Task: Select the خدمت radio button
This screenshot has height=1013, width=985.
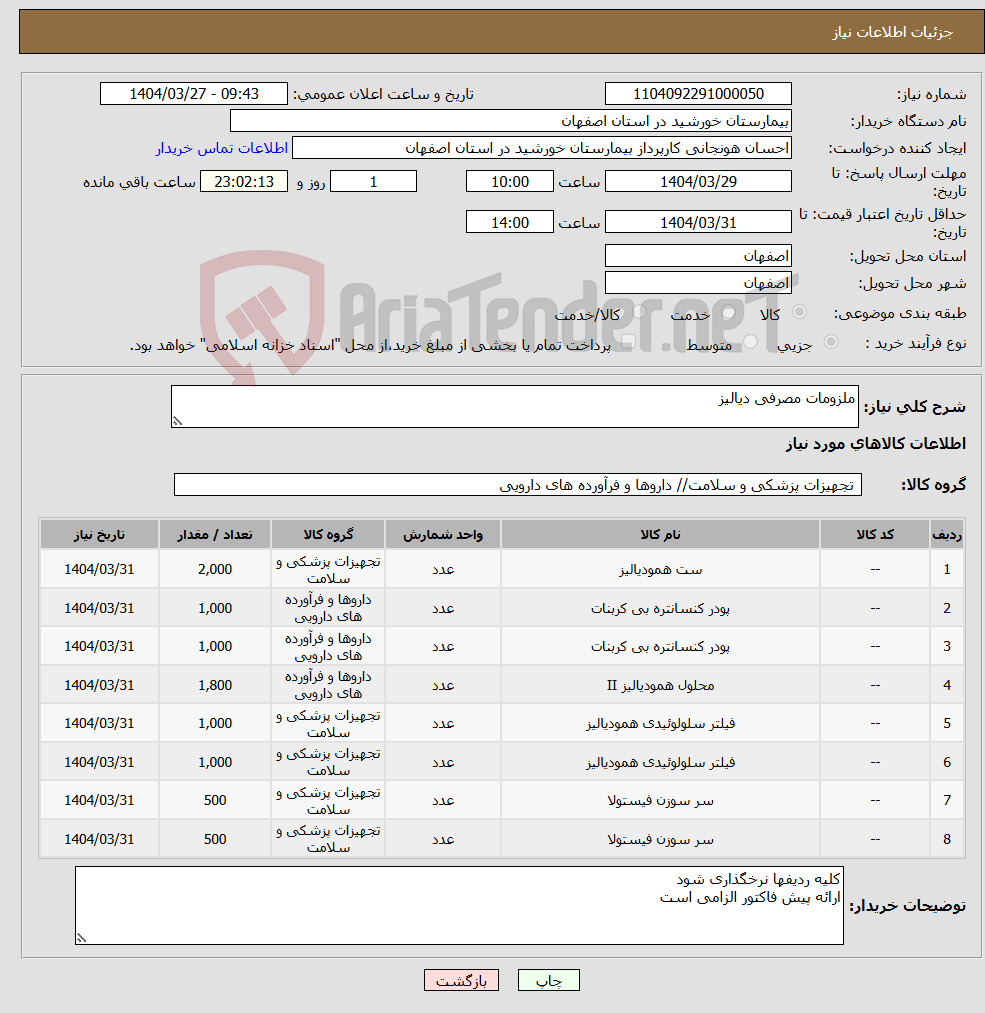Action: tap(729, 312)
